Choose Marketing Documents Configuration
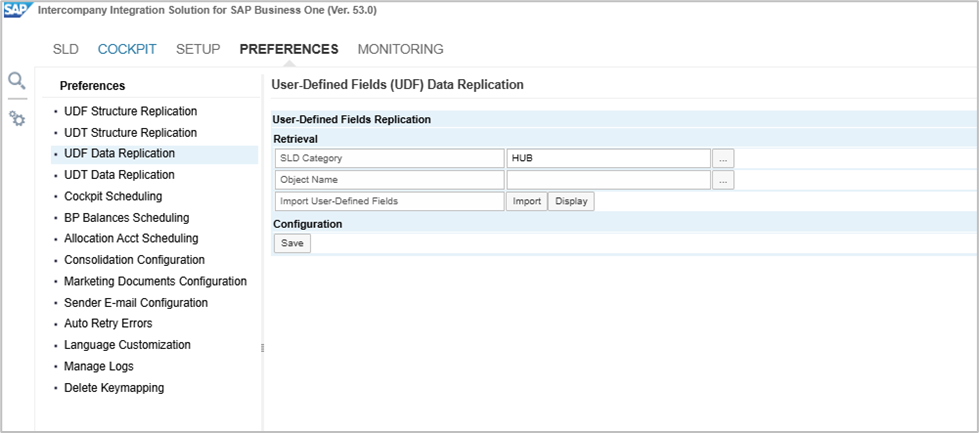 pyautogui.click(x=155, y=281)
